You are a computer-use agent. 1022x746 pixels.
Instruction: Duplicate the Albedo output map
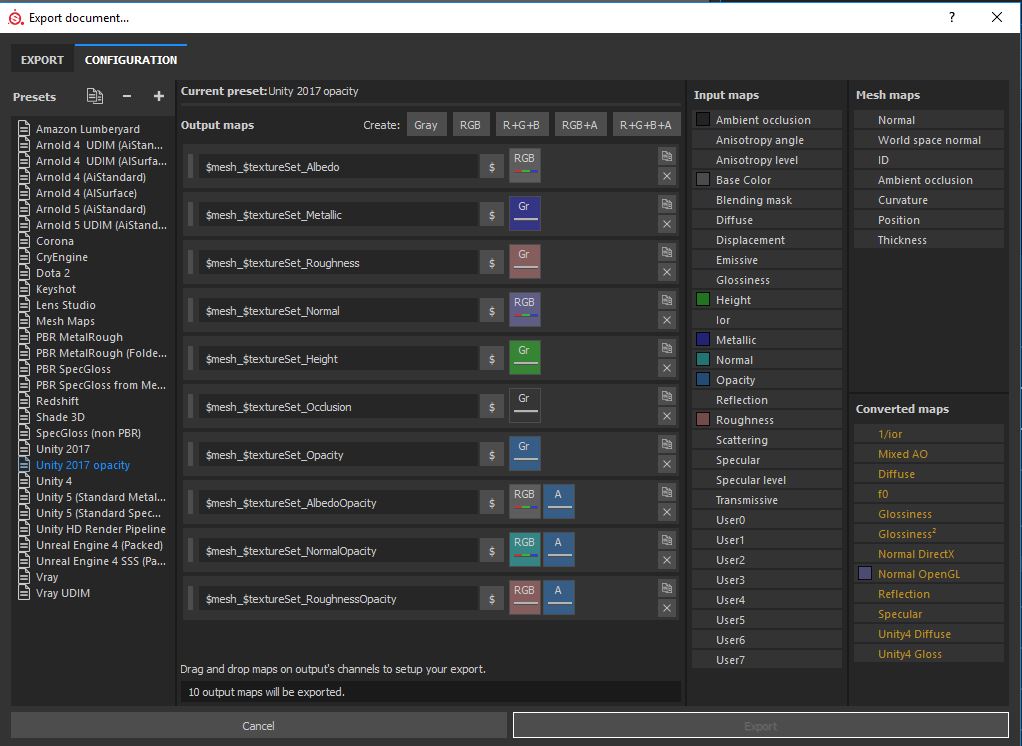click(x=667, y=156)
